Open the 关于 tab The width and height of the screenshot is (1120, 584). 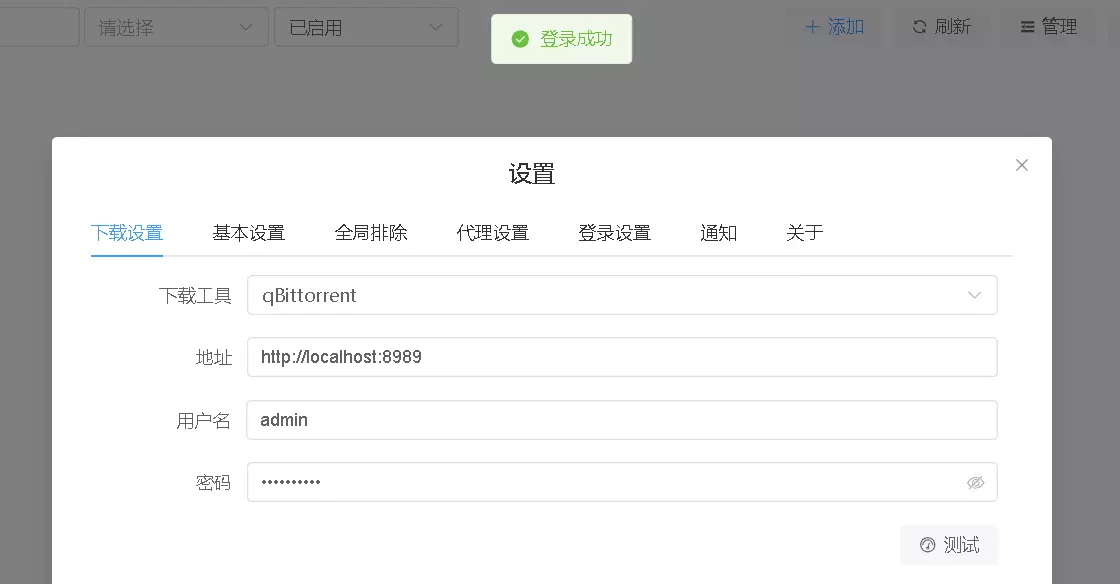804,233
